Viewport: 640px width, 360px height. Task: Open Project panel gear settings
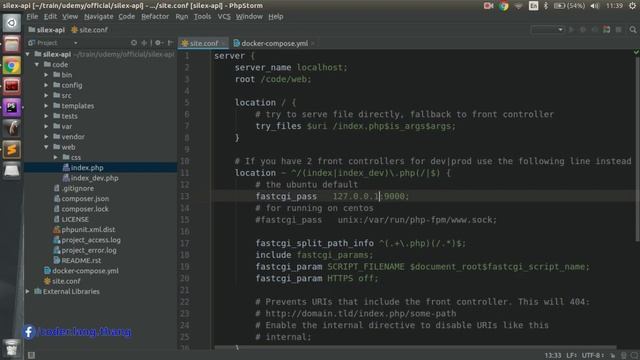click(x=158, y=43)
